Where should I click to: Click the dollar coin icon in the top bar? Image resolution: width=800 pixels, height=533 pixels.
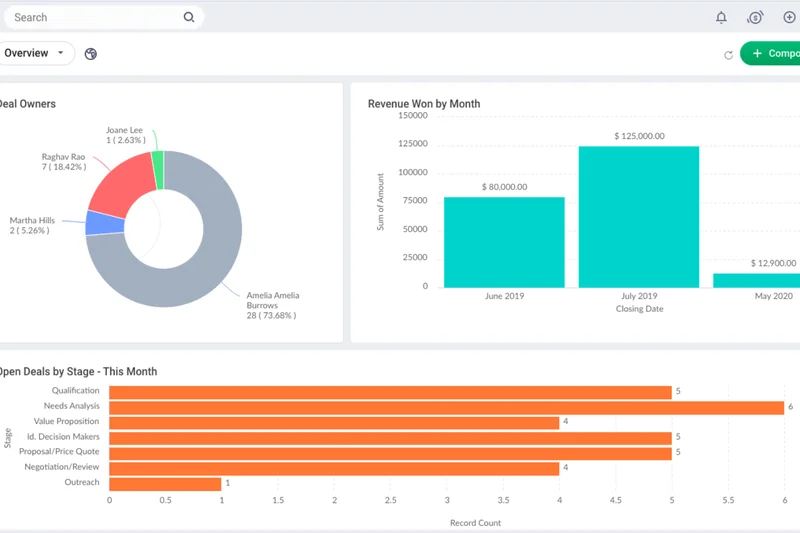coord(755,17)
